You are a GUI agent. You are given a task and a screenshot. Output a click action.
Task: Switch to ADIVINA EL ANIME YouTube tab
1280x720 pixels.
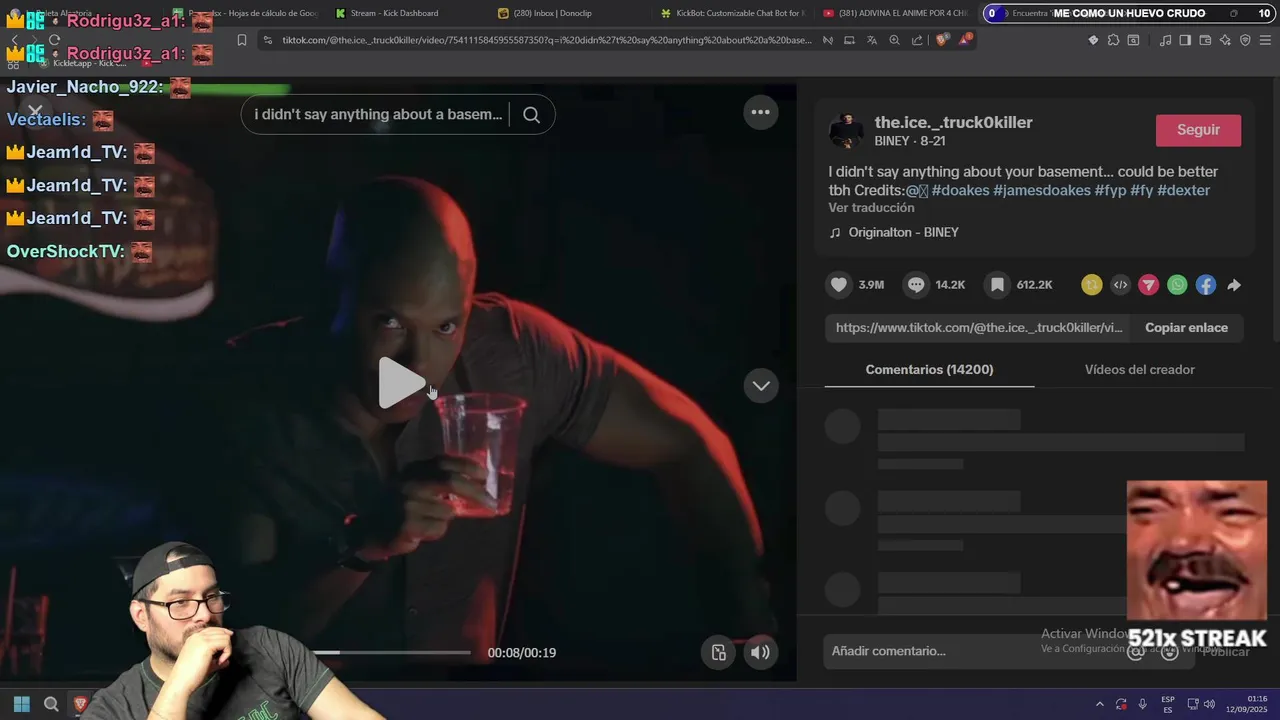(895, 13)
